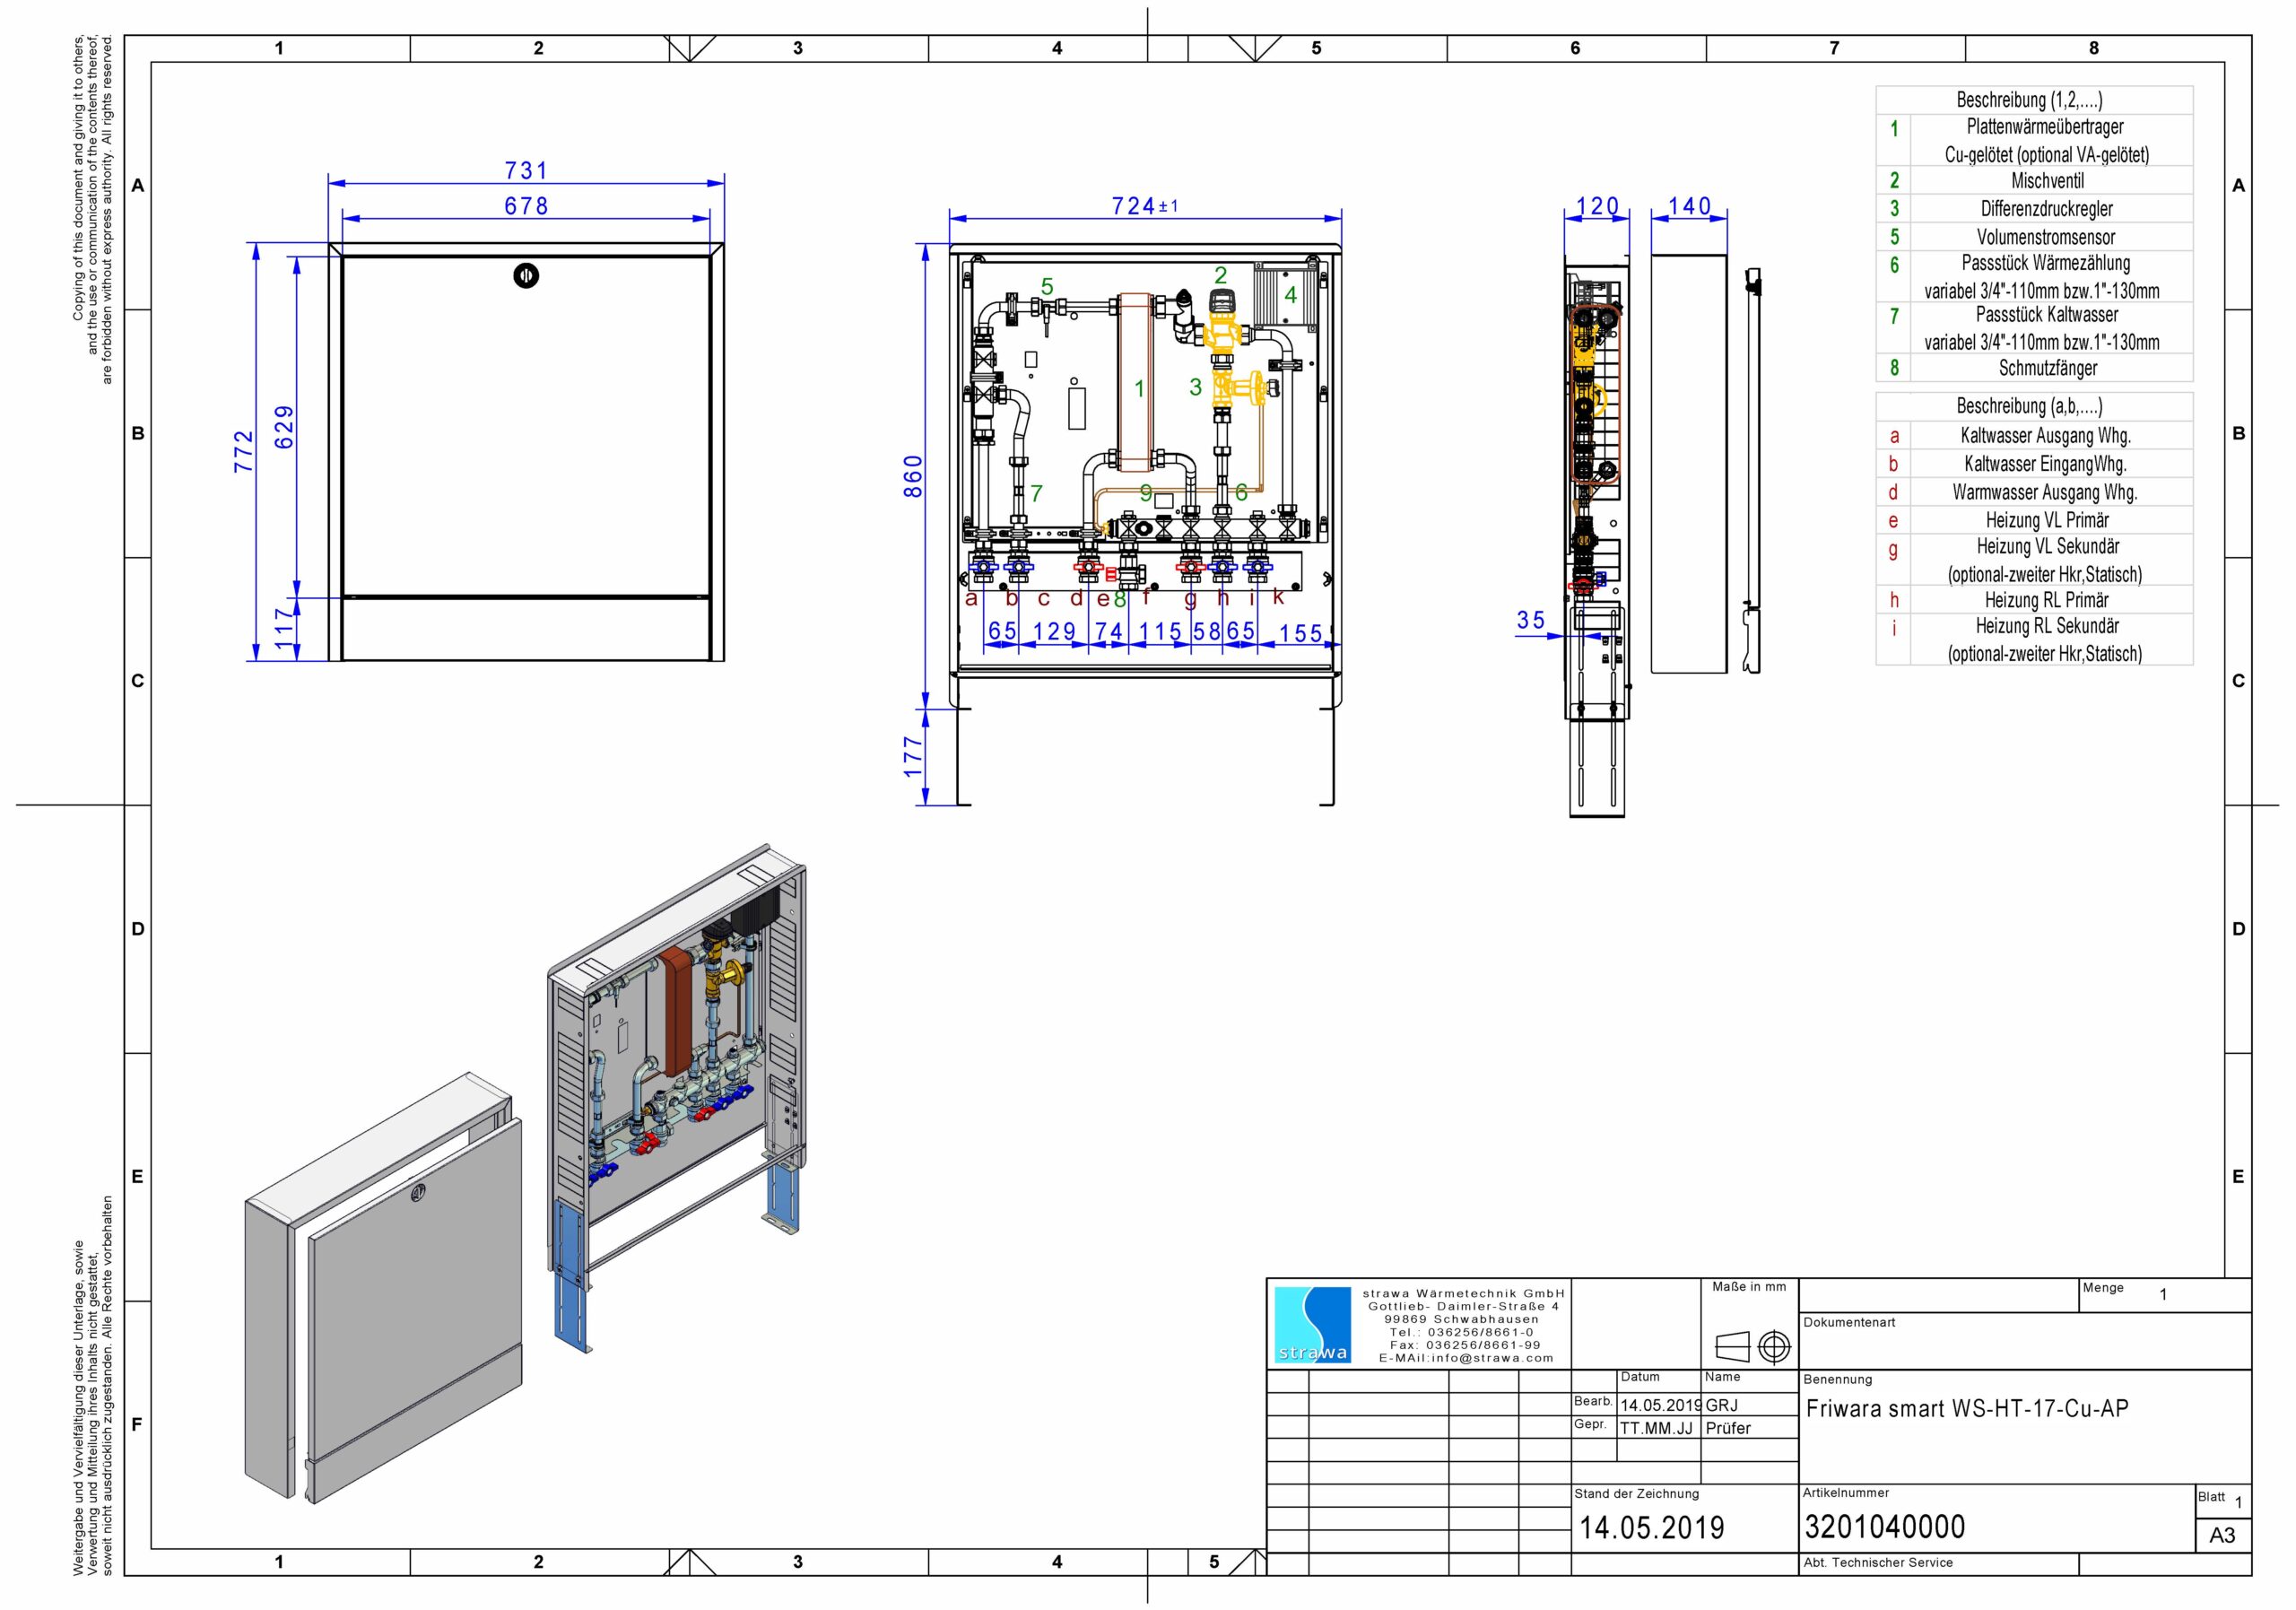The width and height of the screenshot is (2296, 1610).
Task: Click the Schmutzfänger legend entry
Action: (x=2046, y=368)
